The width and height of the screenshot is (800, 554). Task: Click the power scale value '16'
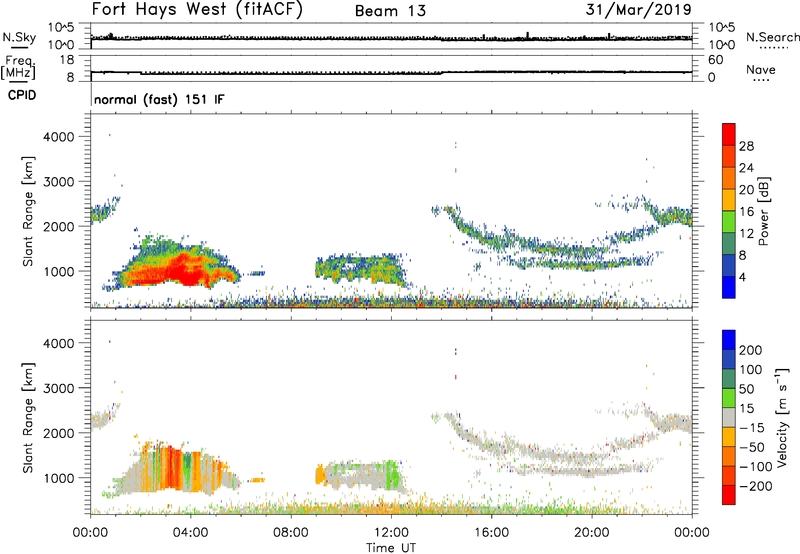746,212
